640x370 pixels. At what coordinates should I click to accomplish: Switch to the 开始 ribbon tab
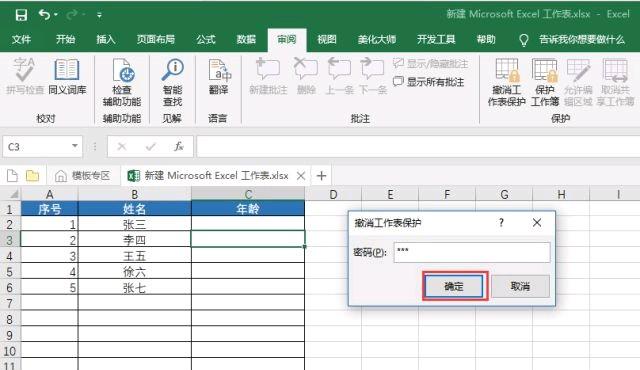click(x=65, y=40)
